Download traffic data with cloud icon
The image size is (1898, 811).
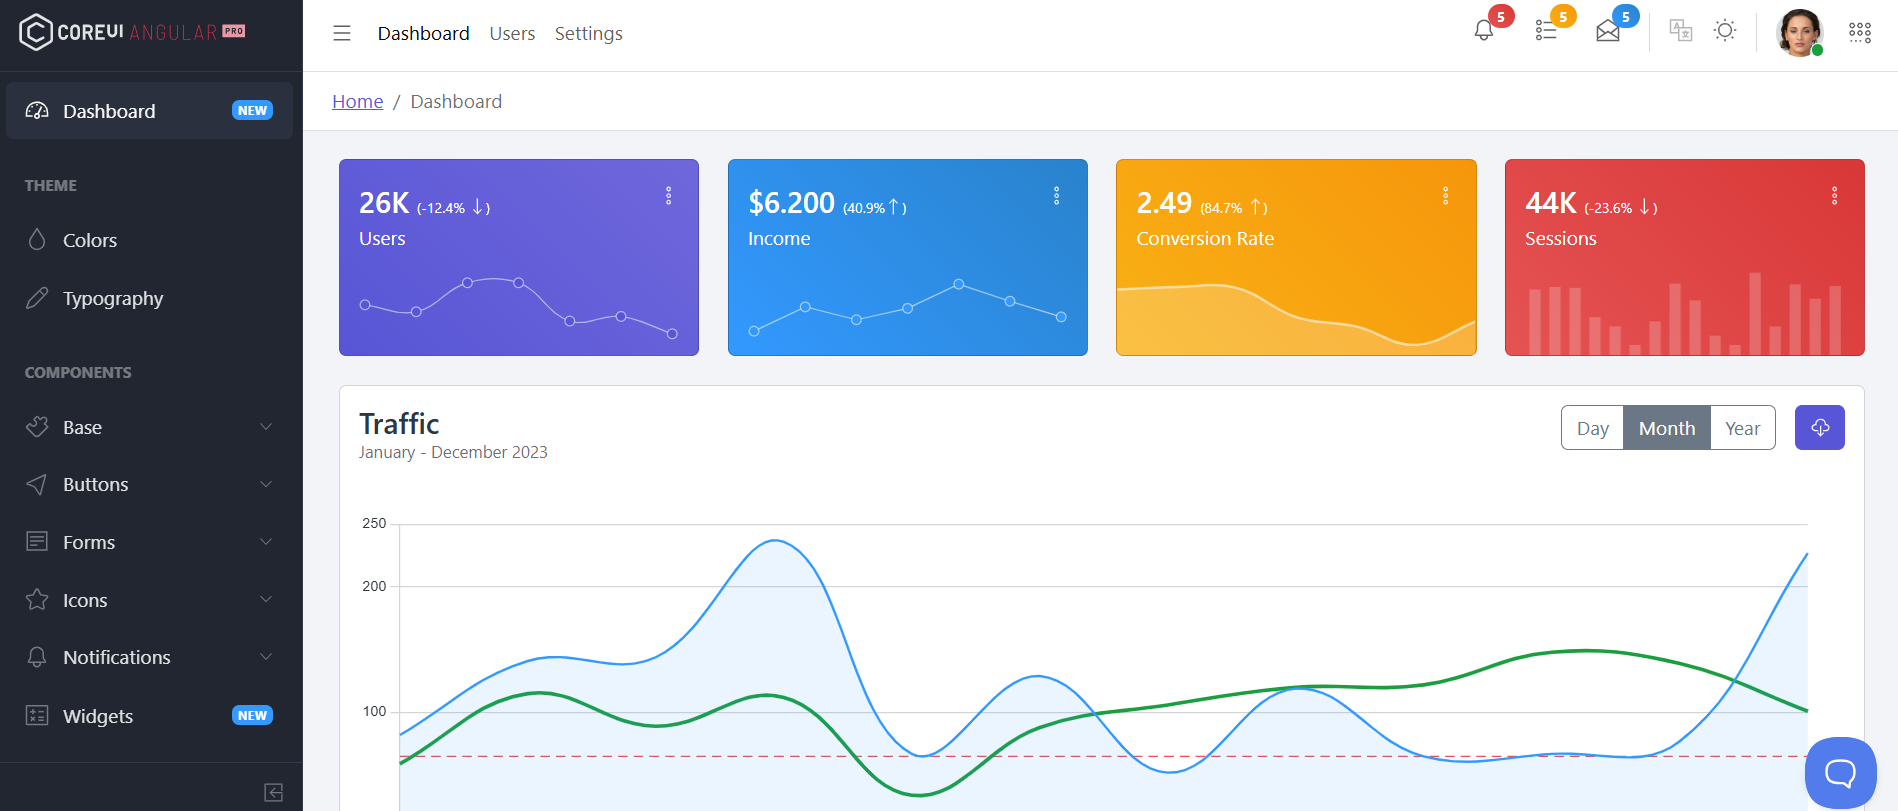click(x=1819, y=428)
